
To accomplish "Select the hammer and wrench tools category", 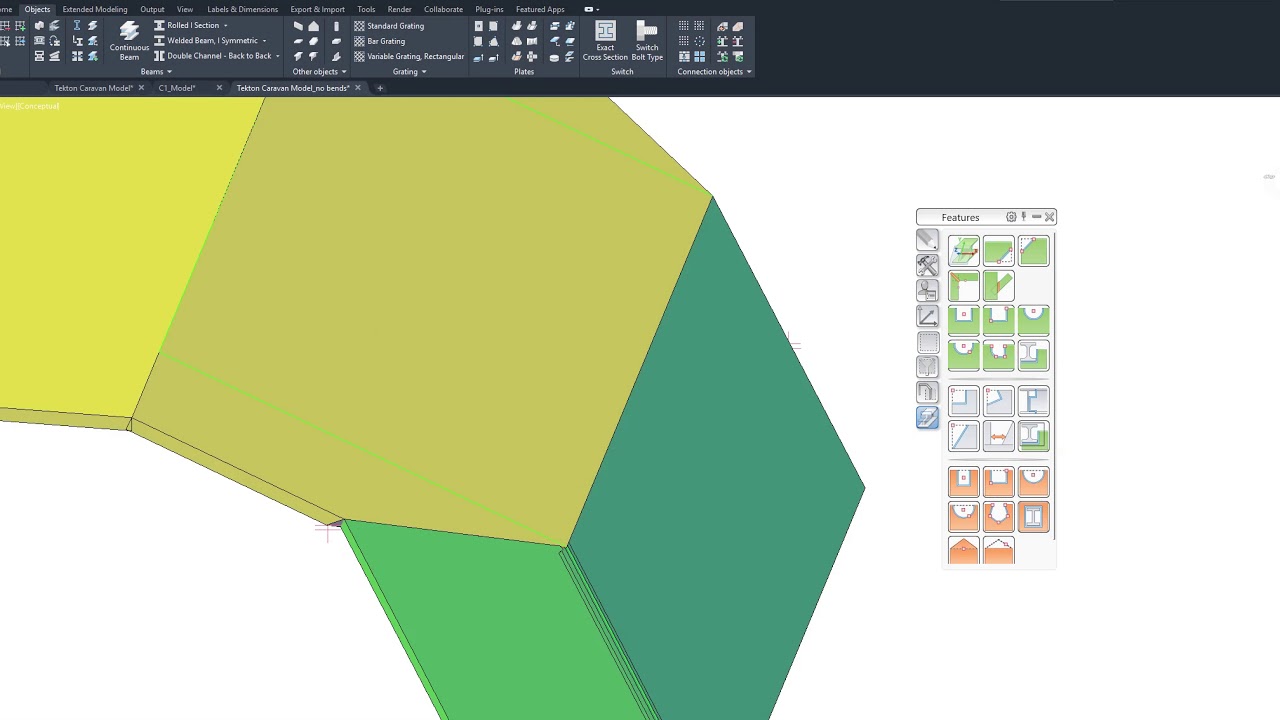I will tap(927, 265).
